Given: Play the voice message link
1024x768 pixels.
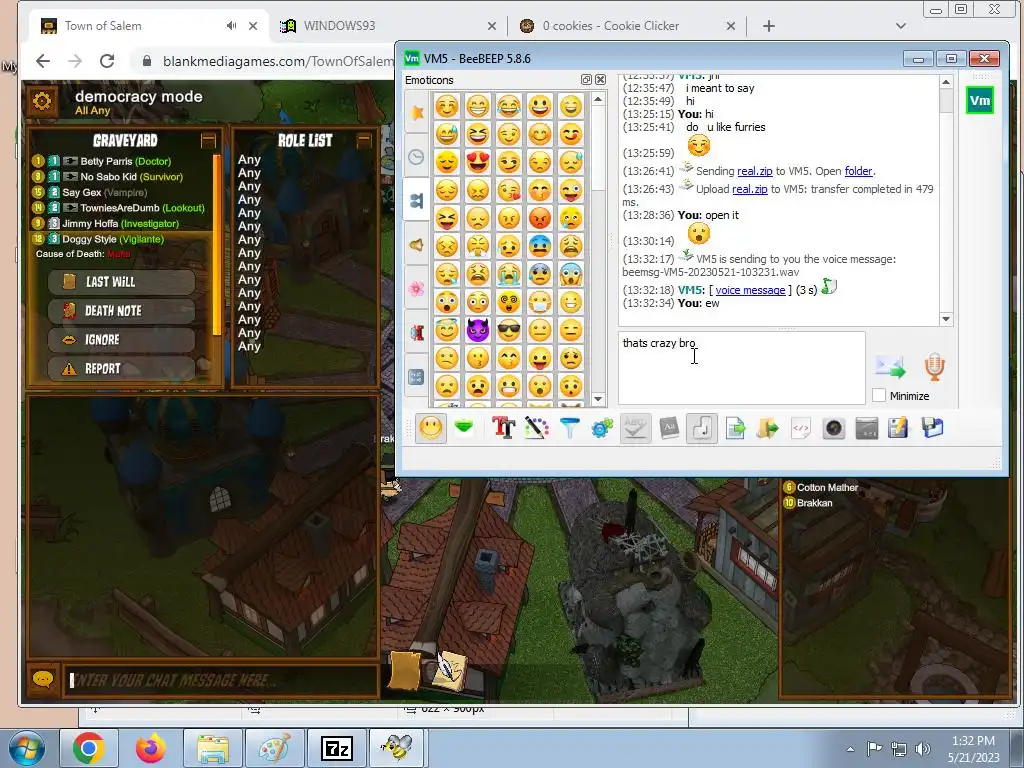Looking at the screenshot, I should coord(750,290).
